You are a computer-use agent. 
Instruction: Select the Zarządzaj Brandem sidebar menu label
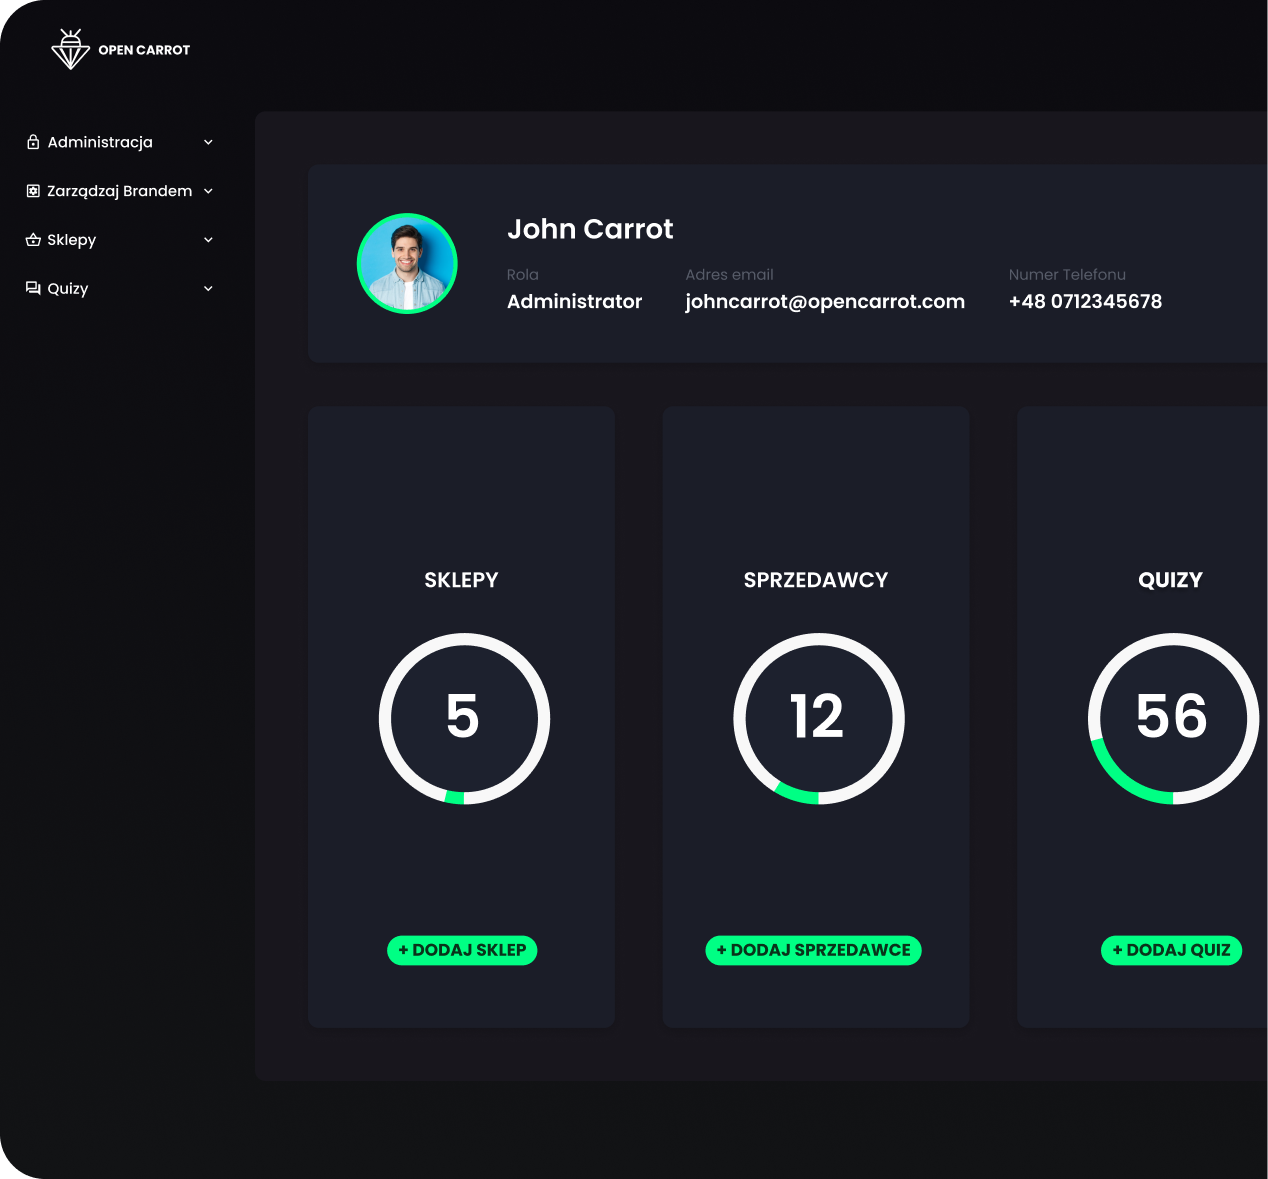119,191
